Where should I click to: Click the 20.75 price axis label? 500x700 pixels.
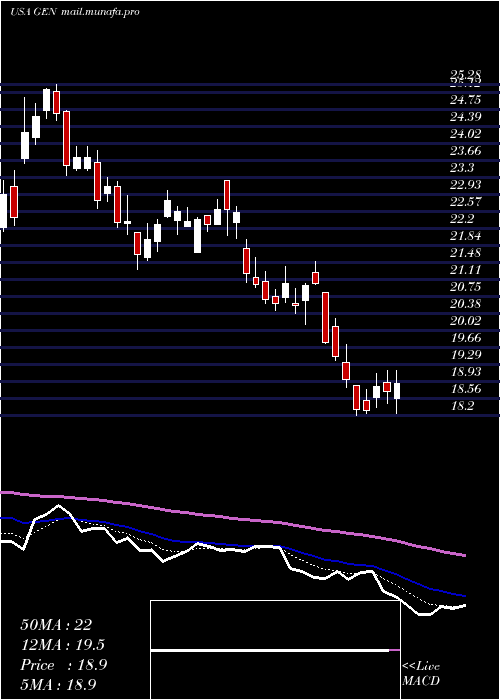click(x=466, y=287)
